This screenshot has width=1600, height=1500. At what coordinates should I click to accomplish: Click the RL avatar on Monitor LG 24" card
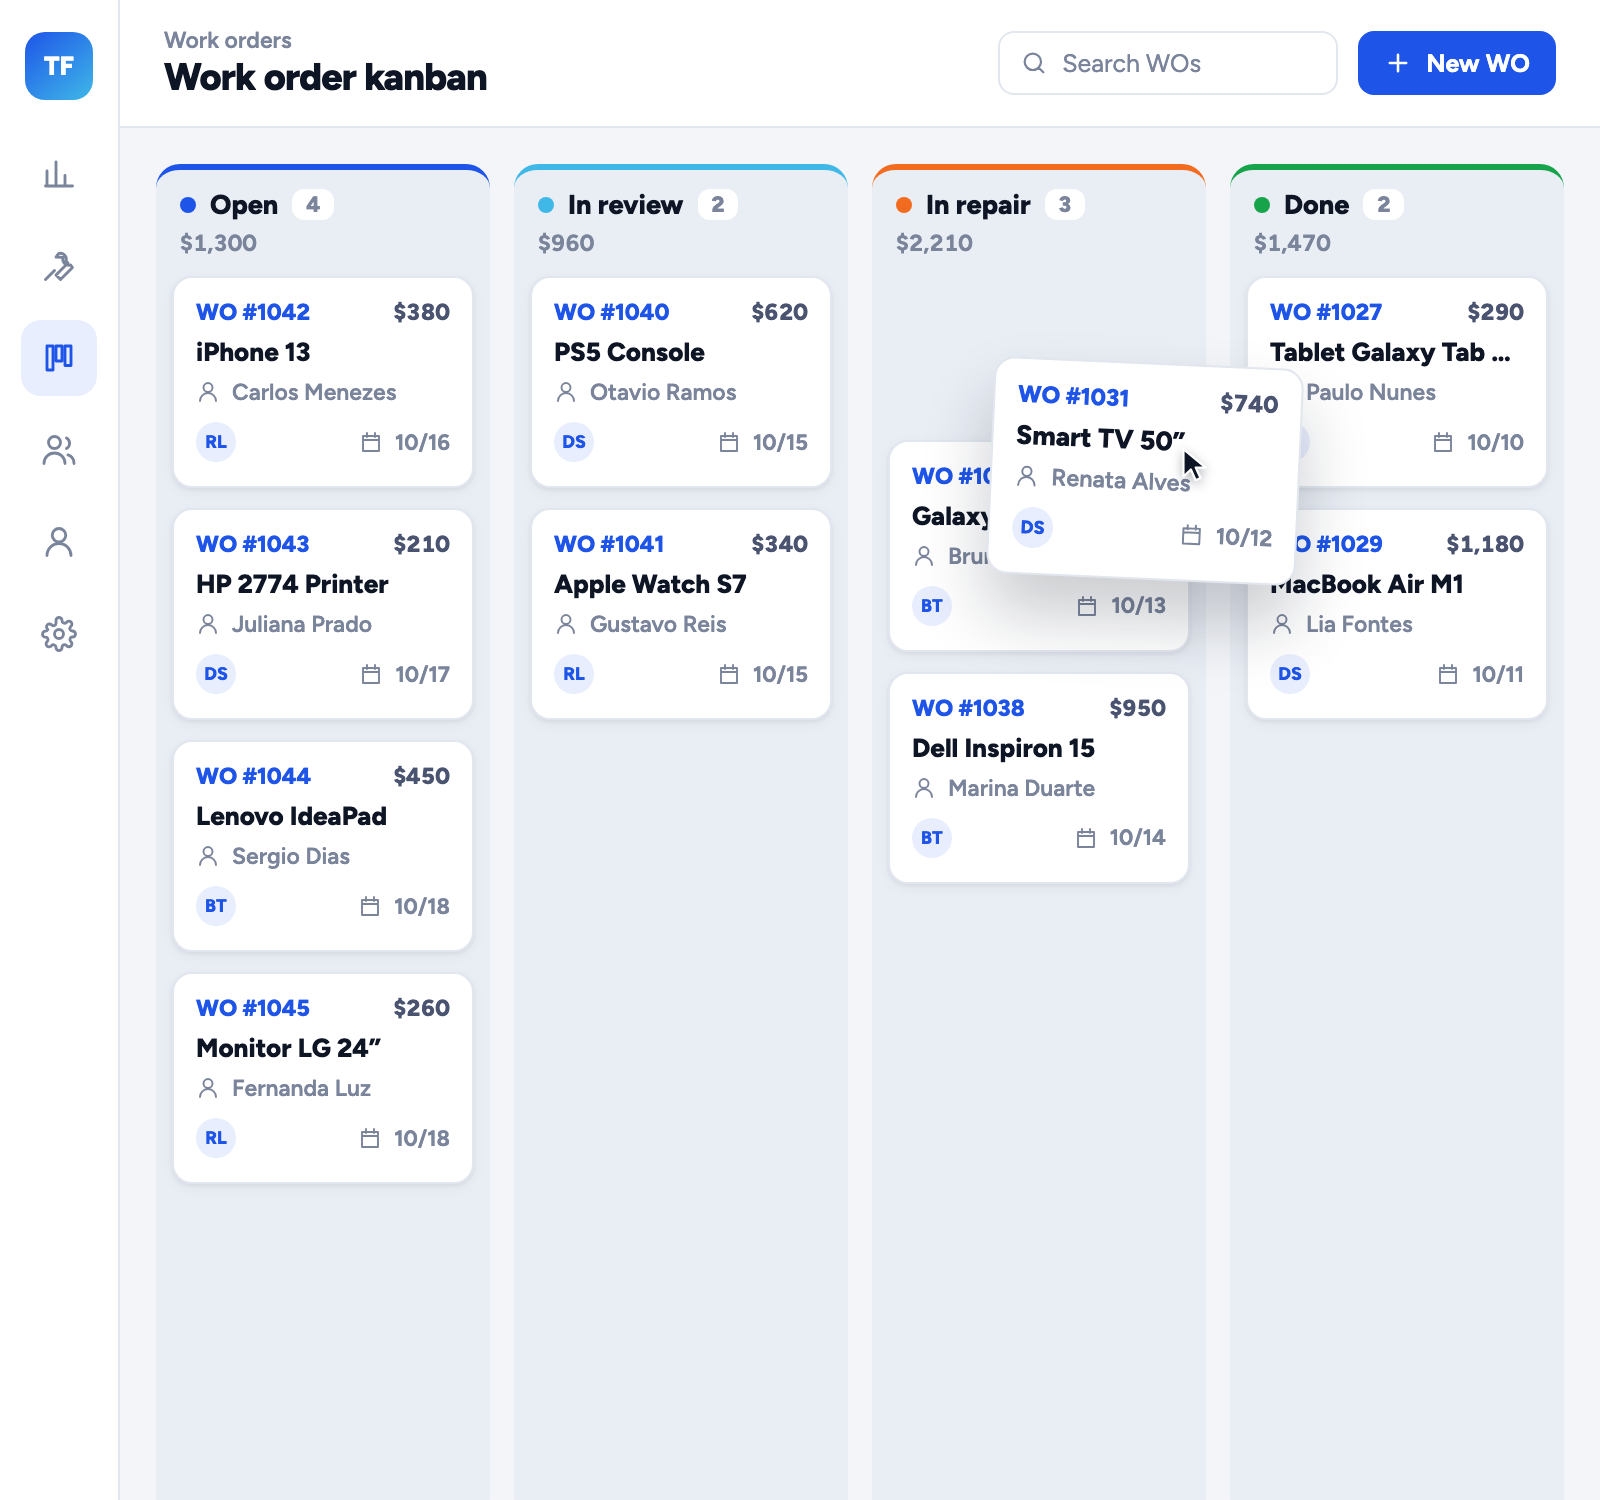216,1138
